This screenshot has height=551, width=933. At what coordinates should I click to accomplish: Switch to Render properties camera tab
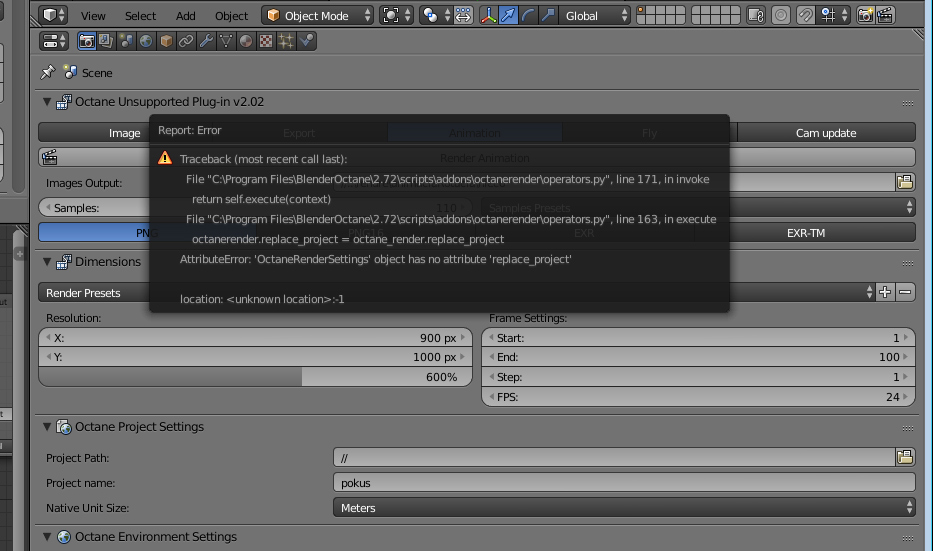point(87,41)
